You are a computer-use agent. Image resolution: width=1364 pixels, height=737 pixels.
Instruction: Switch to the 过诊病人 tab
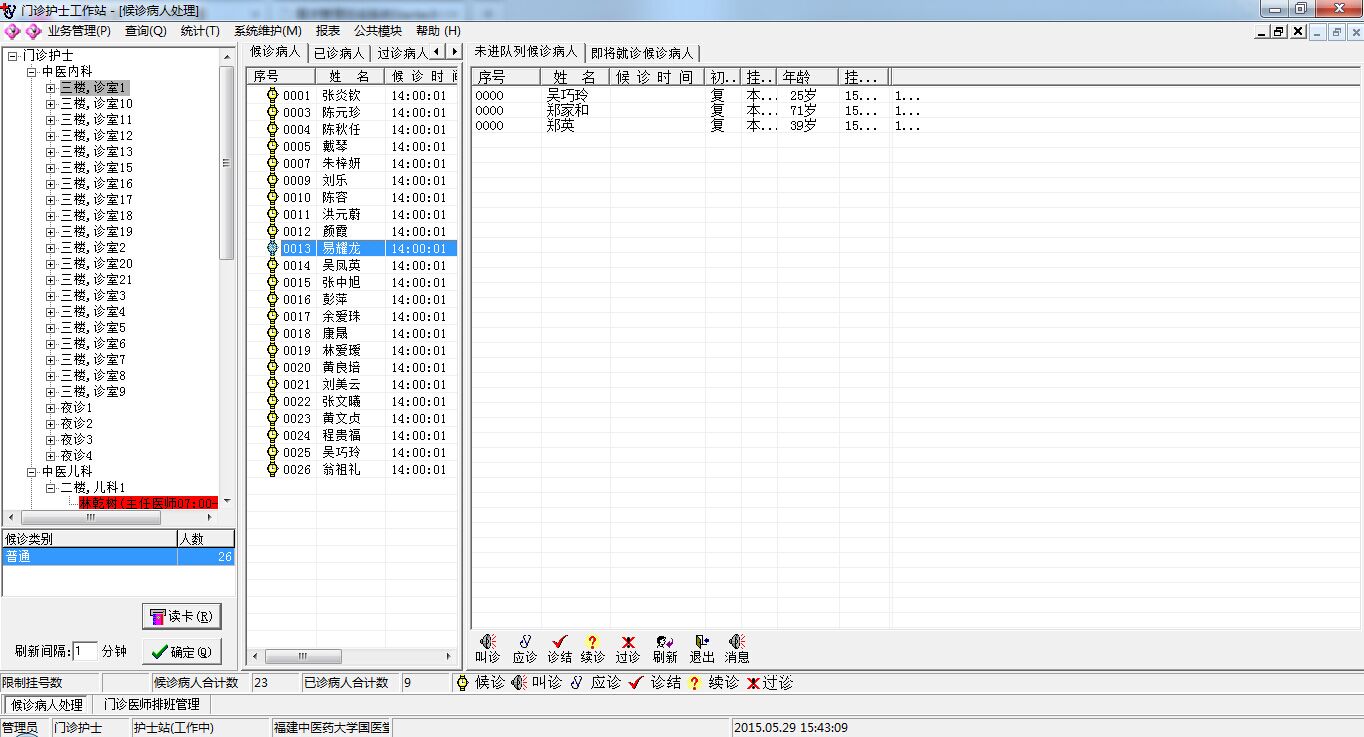(x=402, y=53)
